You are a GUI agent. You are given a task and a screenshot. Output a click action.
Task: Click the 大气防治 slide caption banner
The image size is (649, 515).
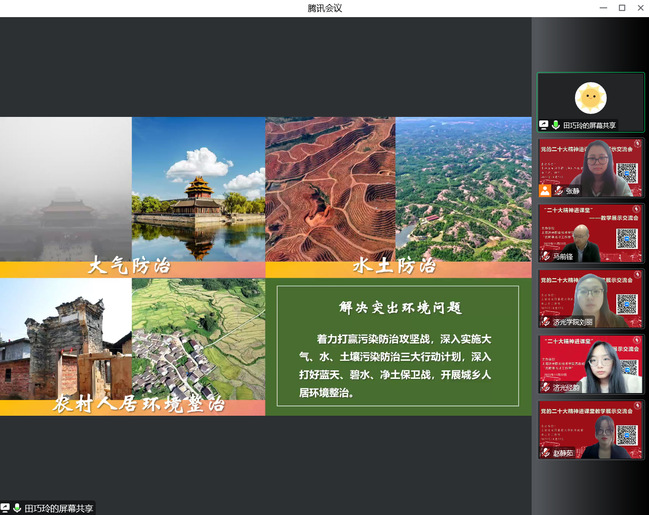[132, 268]
